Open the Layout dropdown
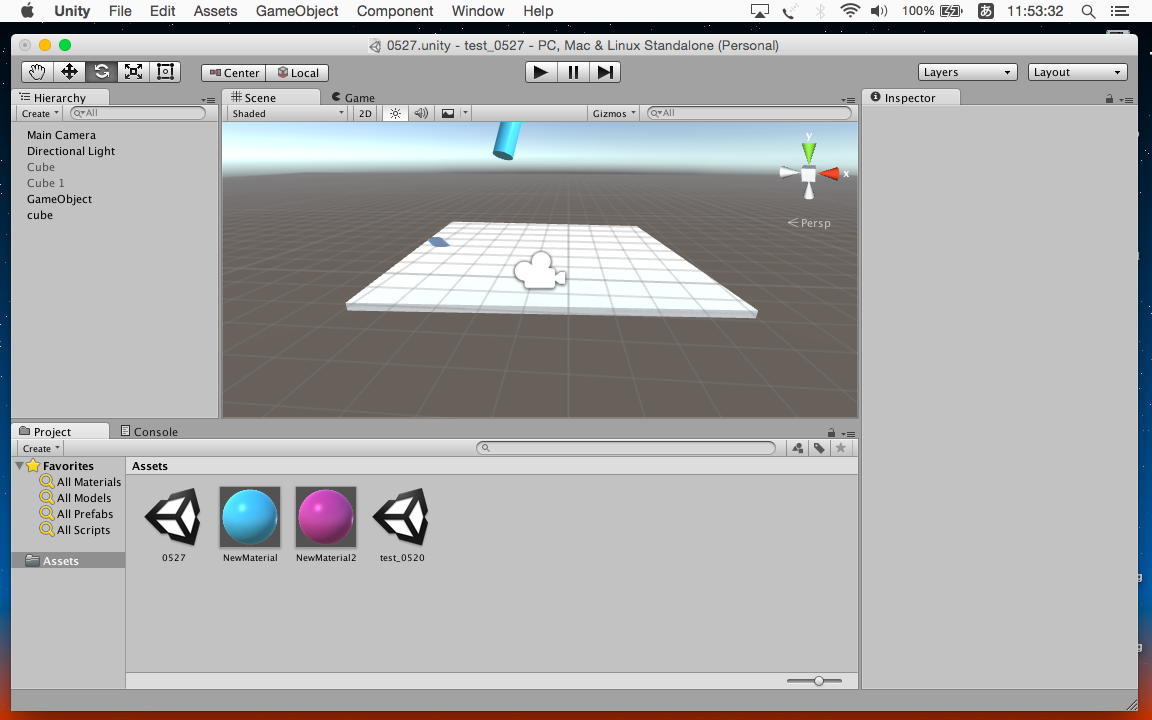 click(1077, 72)
